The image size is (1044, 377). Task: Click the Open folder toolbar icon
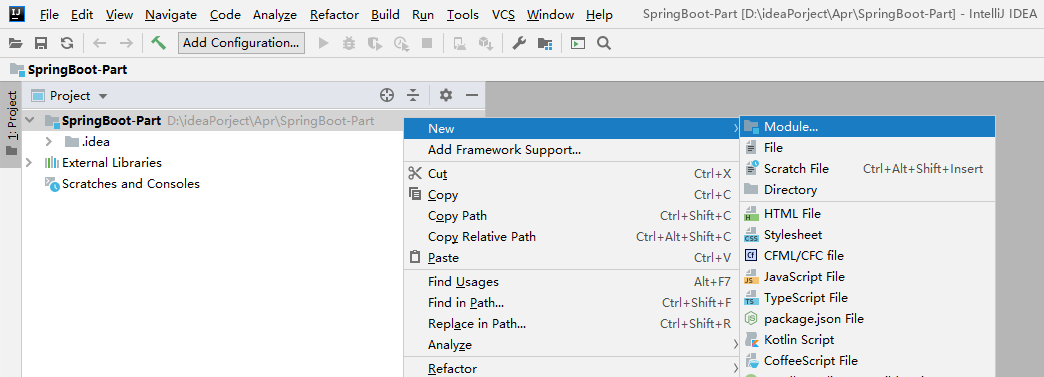pyautogui.click(x=15, y=43)
